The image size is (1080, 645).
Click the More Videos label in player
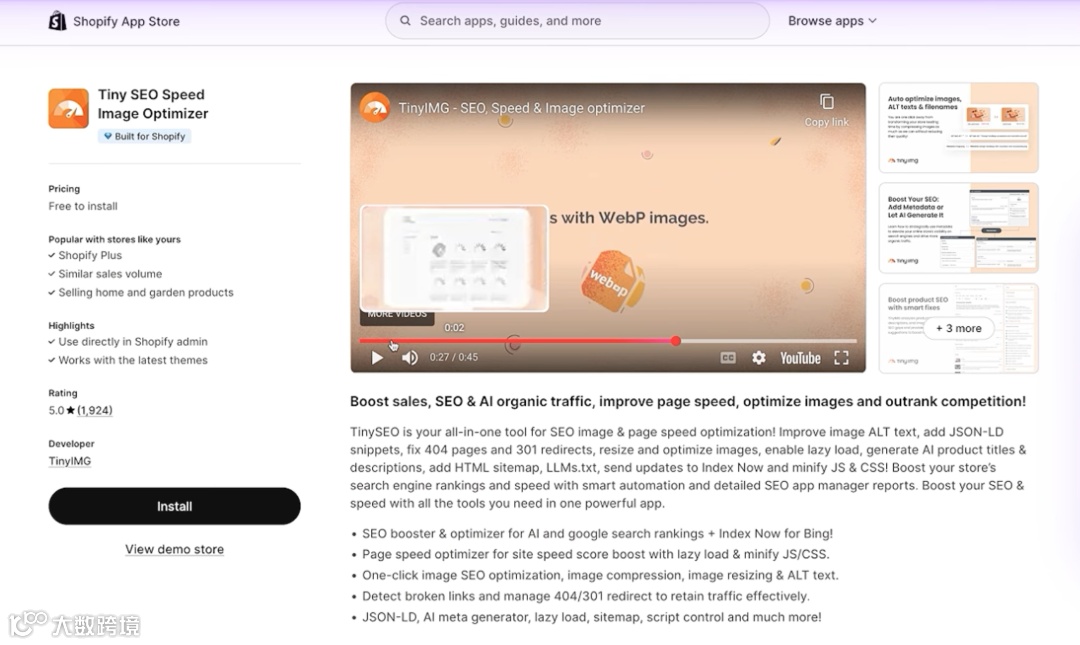coord(397,315)
